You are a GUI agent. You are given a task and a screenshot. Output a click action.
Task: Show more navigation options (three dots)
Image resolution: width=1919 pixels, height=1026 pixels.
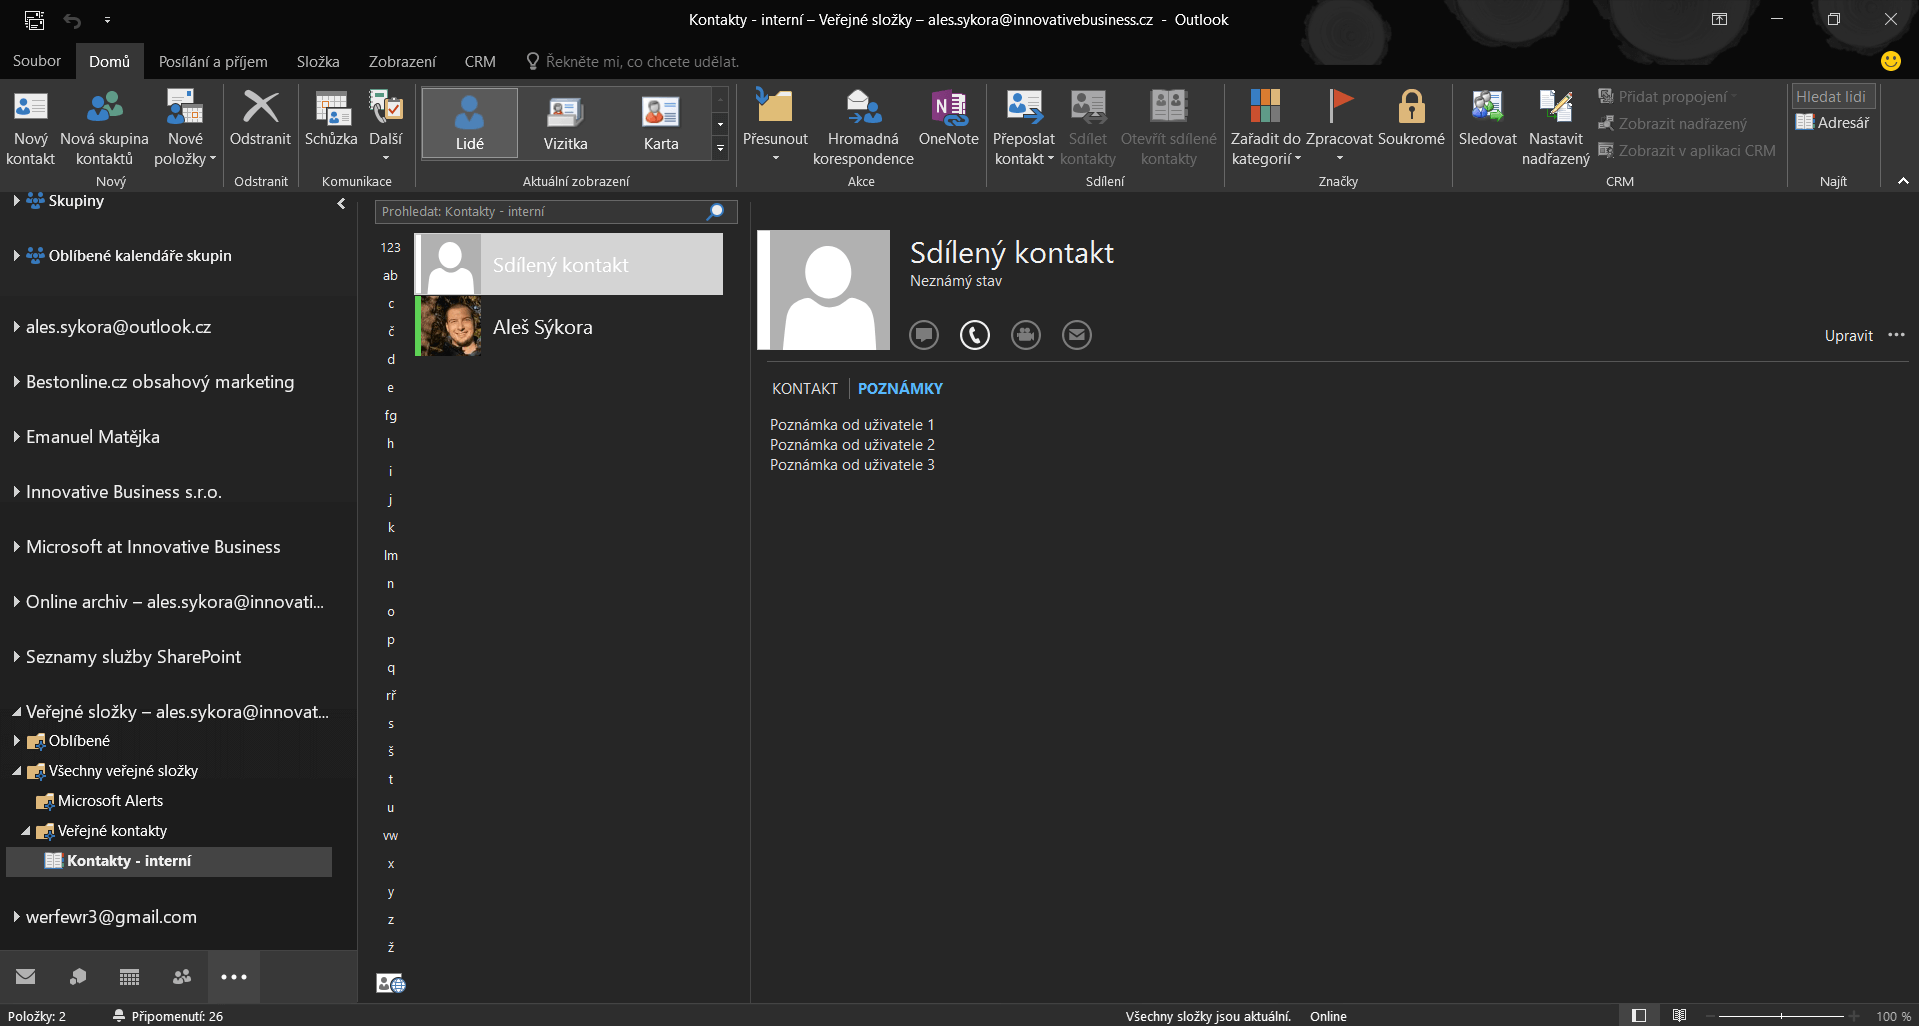[x=234, y=977]
